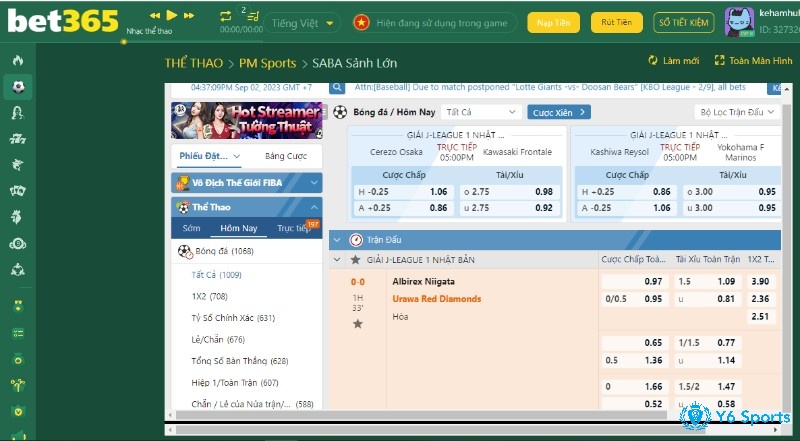This screenshot has height=441, width=800.
Task: Select Hiệp 1/Toàn Trận (607) market
Action: 235,383
